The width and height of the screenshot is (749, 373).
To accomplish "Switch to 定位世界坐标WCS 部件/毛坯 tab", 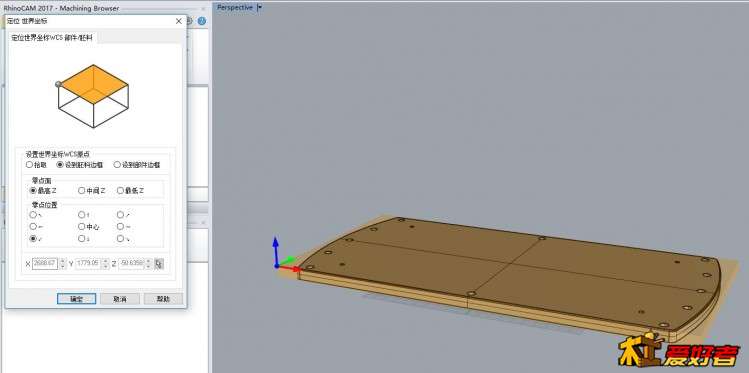I will pos(52,37).
